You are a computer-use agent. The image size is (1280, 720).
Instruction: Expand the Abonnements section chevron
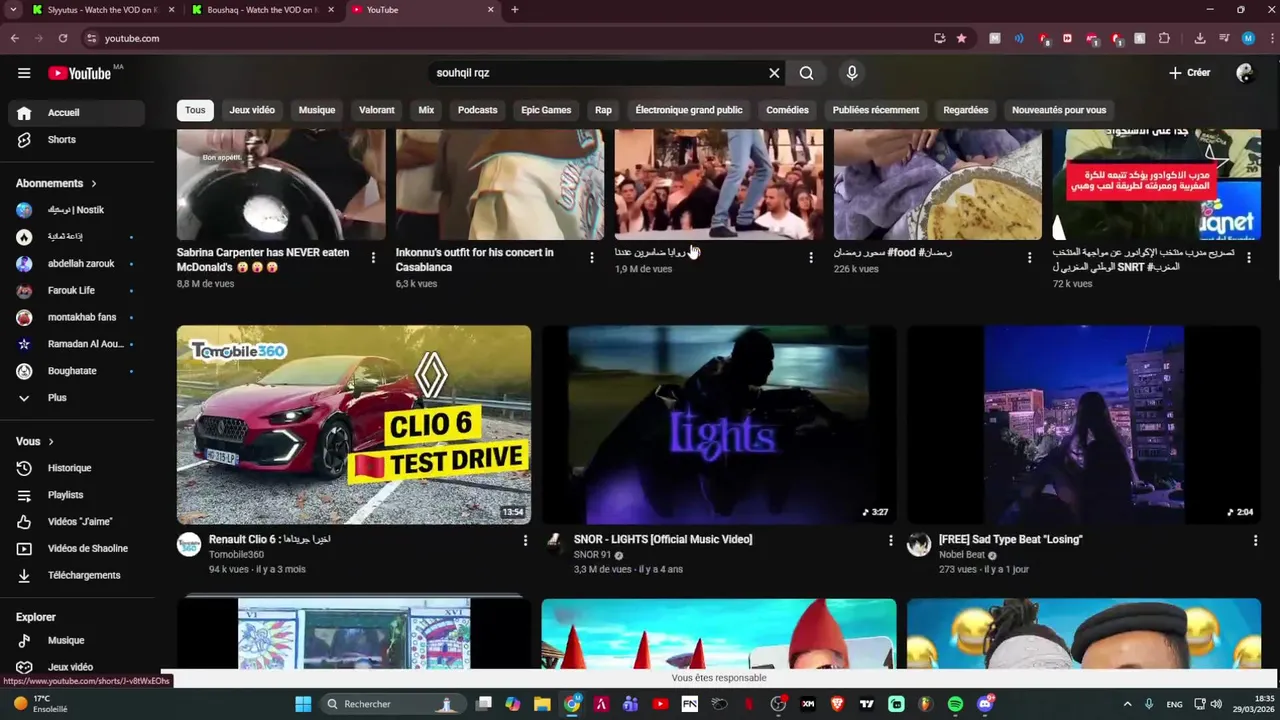[x=94, y=184]
